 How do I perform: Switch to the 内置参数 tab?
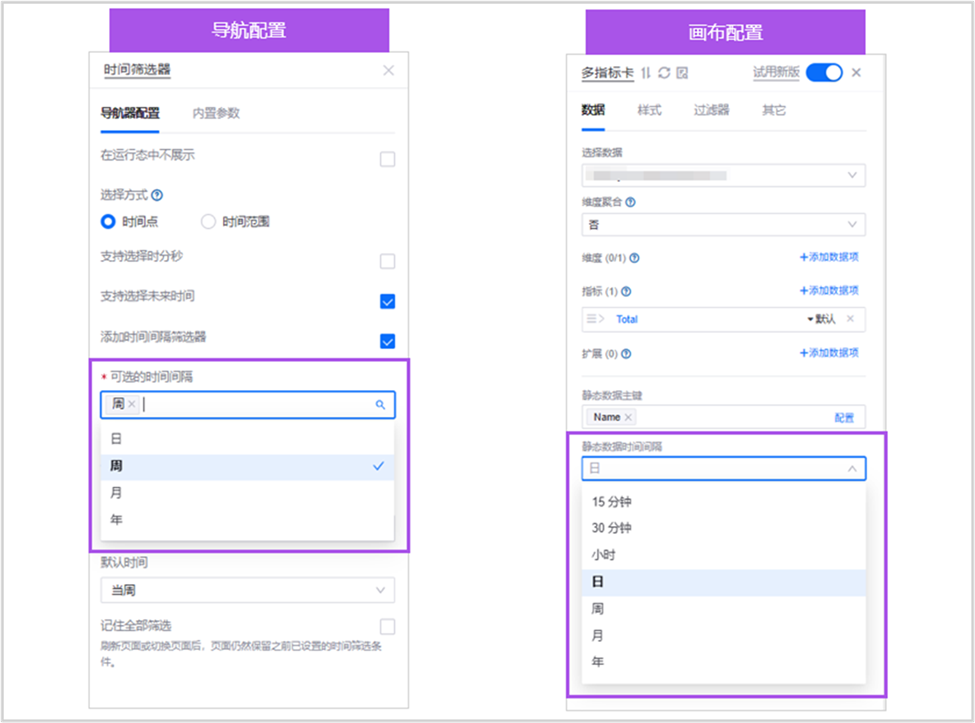point(216,113)
